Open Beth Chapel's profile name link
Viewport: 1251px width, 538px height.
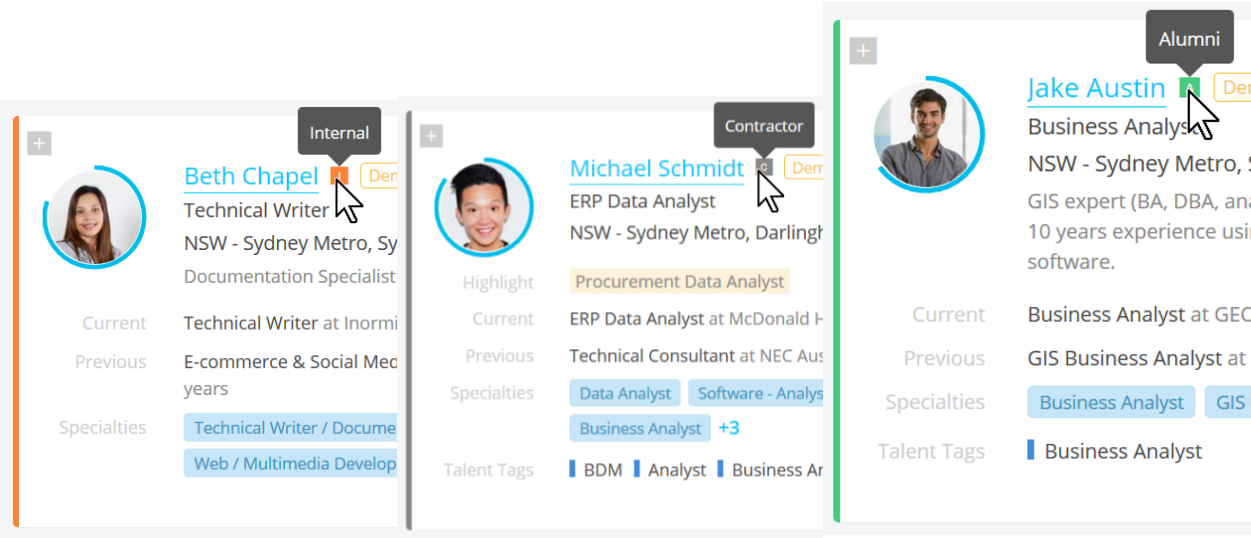[251, 176]
